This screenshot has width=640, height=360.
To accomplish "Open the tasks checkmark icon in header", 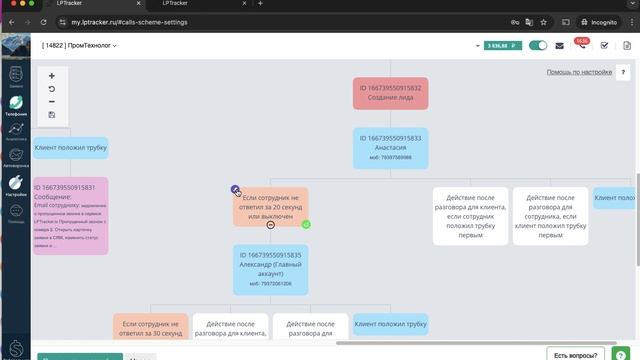I will [x=604, y=46].
